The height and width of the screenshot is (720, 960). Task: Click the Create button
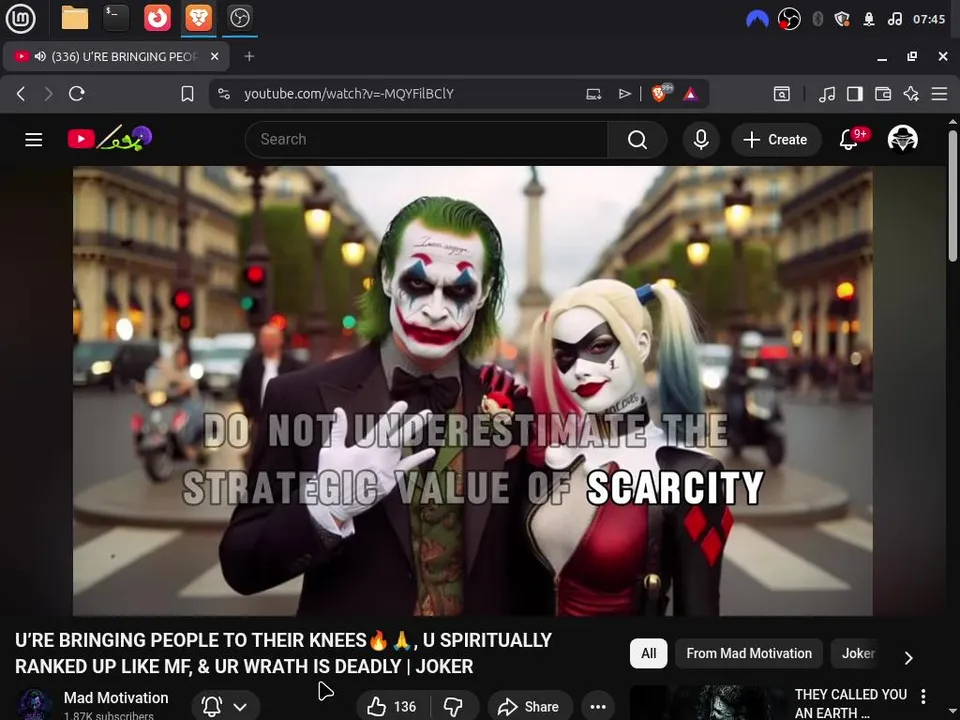pyautogui.click(x=776, y=140)
